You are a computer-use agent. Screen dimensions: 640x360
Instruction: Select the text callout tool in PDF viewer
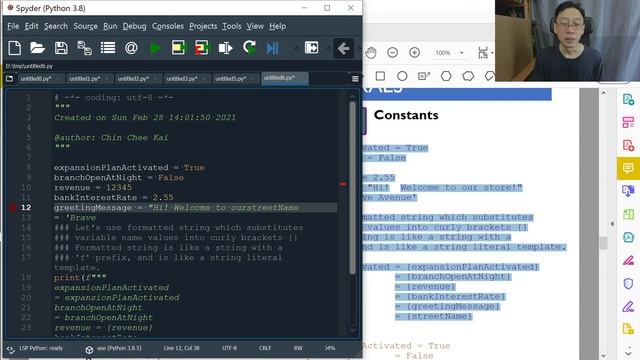tap(424, 76)
